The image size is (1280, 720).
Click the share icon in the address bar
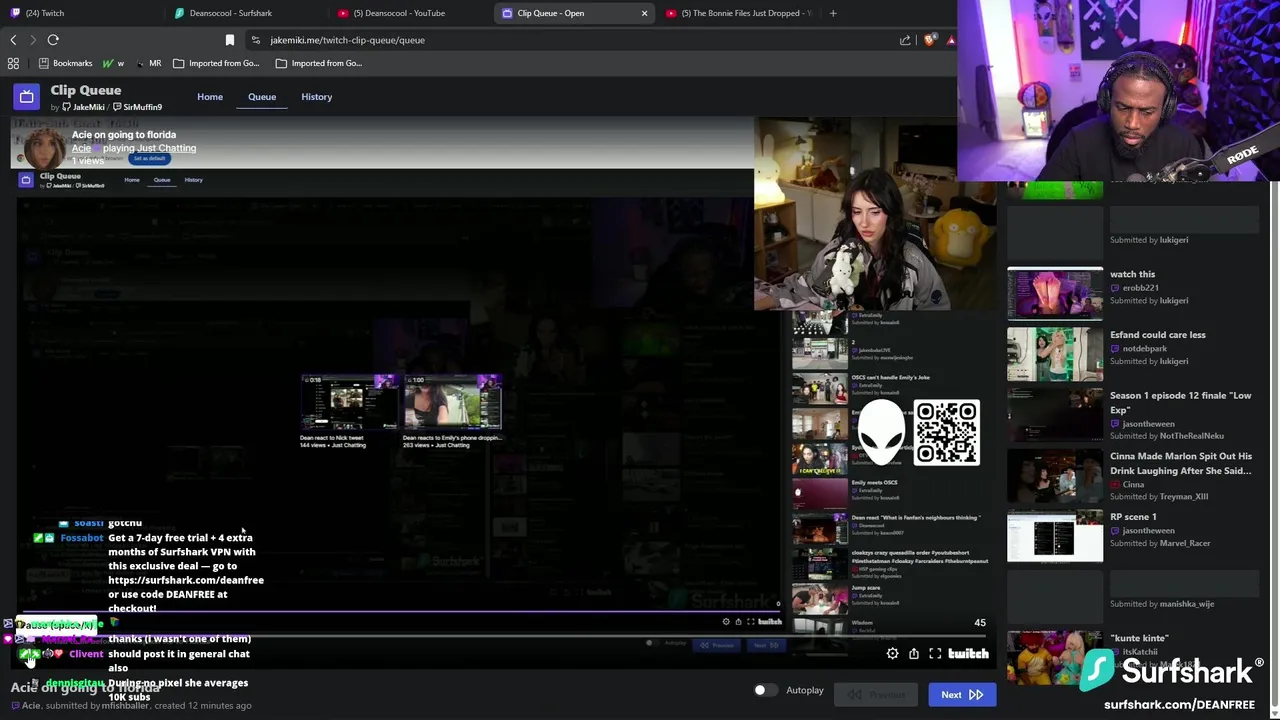pos(905,40)
